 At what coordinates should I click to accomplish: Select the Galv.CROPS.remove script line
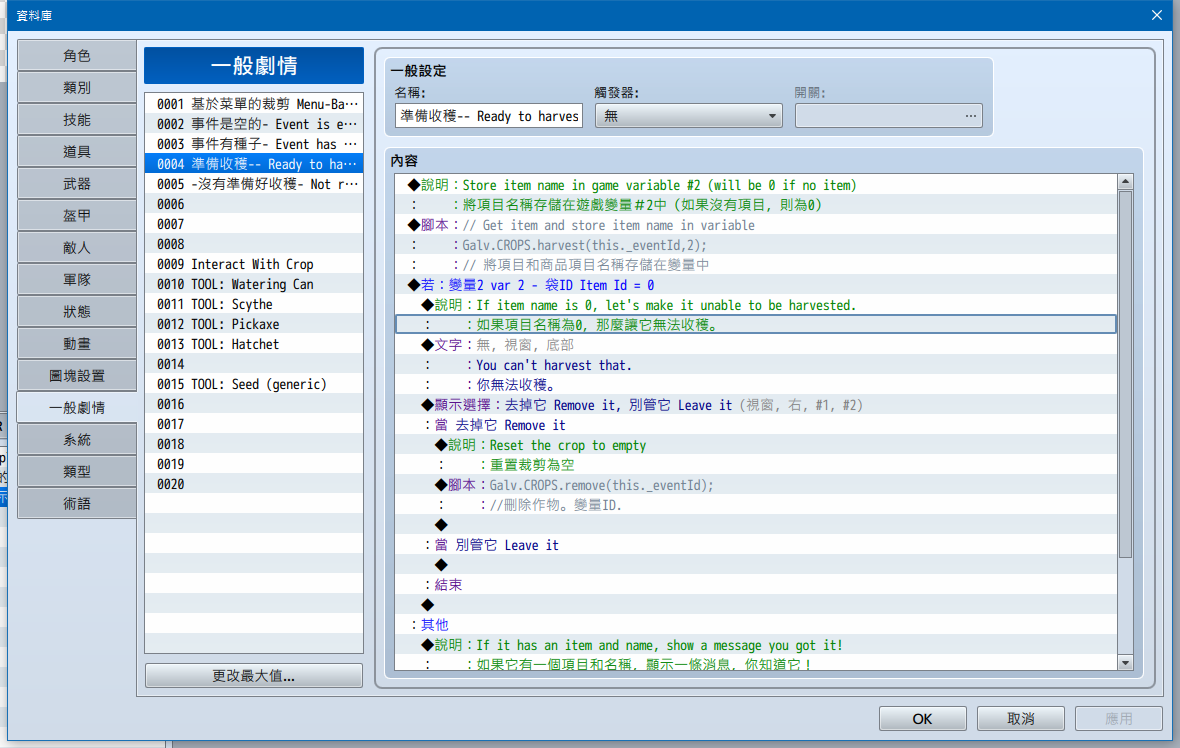tap(756, 485)
